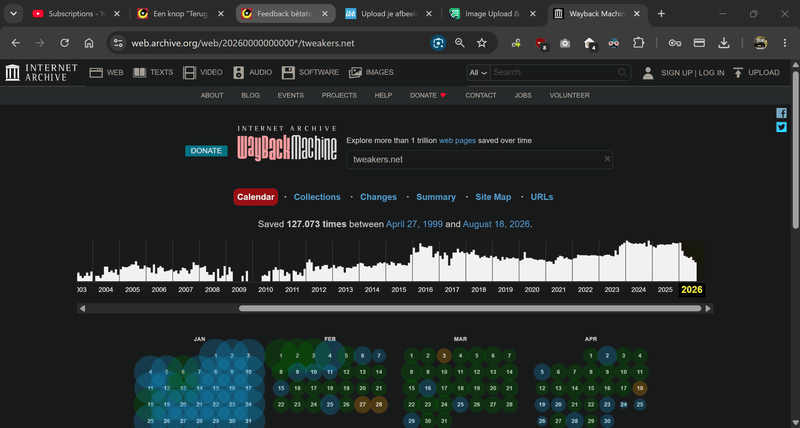Screen dimensions: 800x428
Task: Open the Video section
Action: pos(203,72)
